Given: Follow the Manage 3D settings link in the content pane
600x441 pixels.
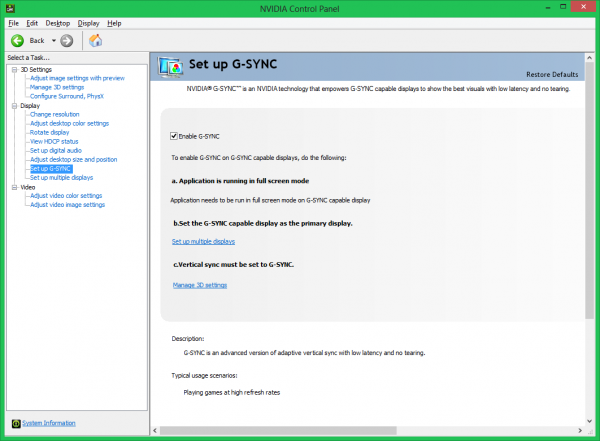Looking at the screenshot, I should [x=200, y=285].
